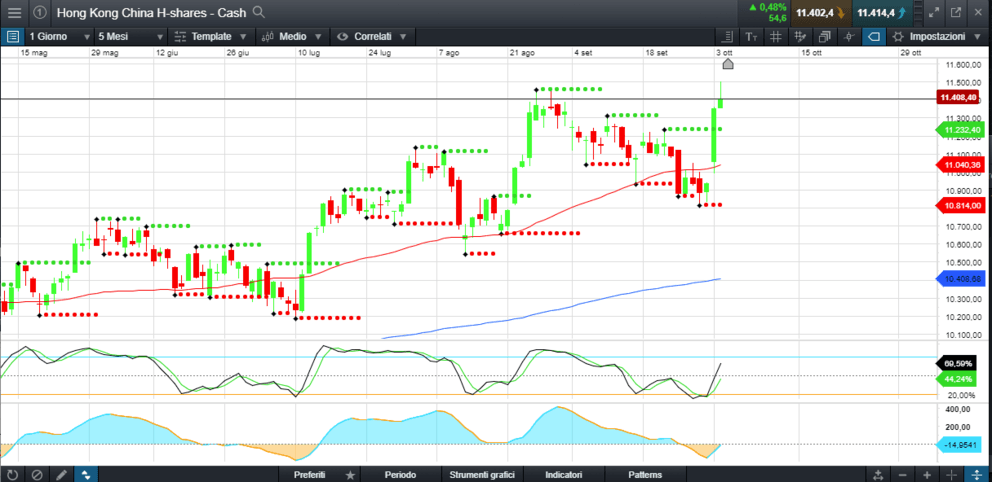Click the Hong Kong China H-shares title
992x482 pixels.
(152, 12)
